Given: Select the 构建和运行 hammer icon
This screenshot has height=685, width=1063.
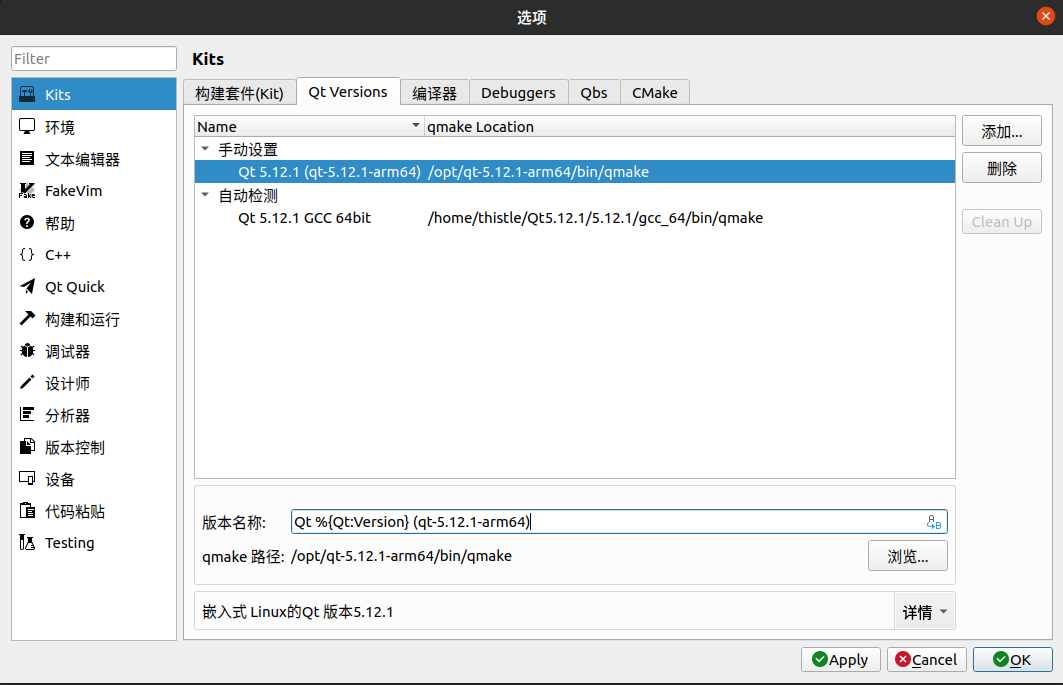Looking at the screenshot, I should click(x=27, y=319).
